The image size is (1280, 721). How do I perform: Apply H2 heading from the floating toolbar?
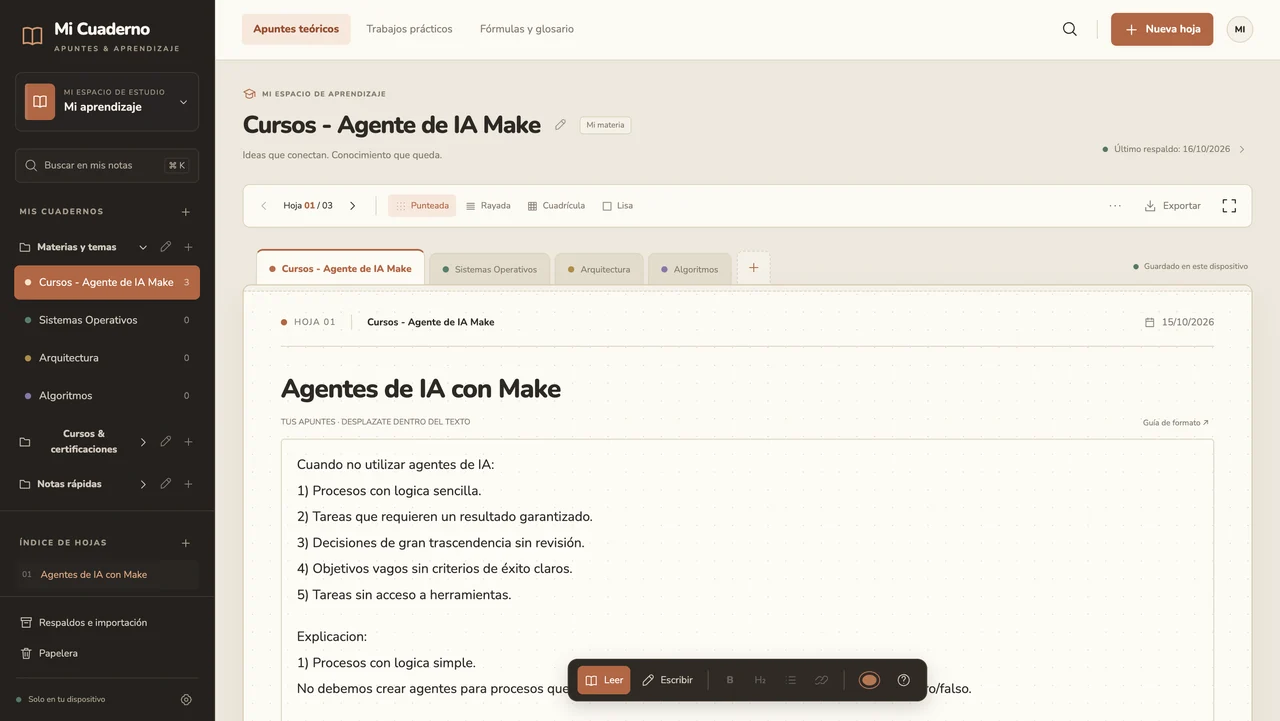click(760, 680)
